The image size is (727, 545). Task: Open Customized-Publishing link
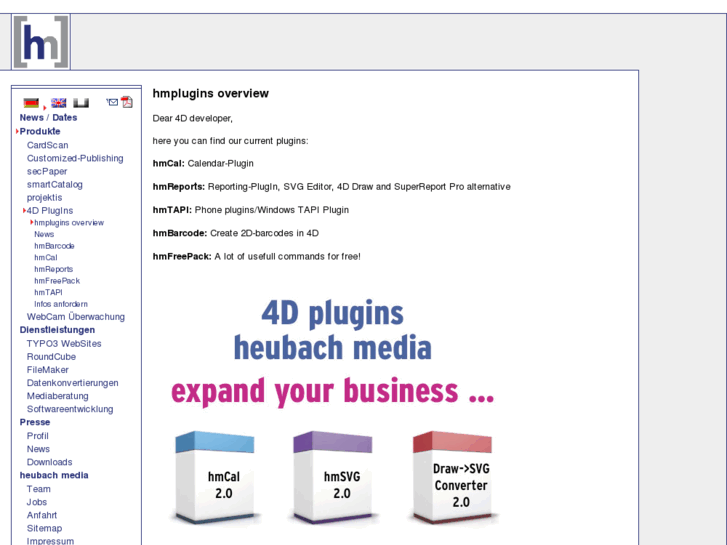coord(75,158)
